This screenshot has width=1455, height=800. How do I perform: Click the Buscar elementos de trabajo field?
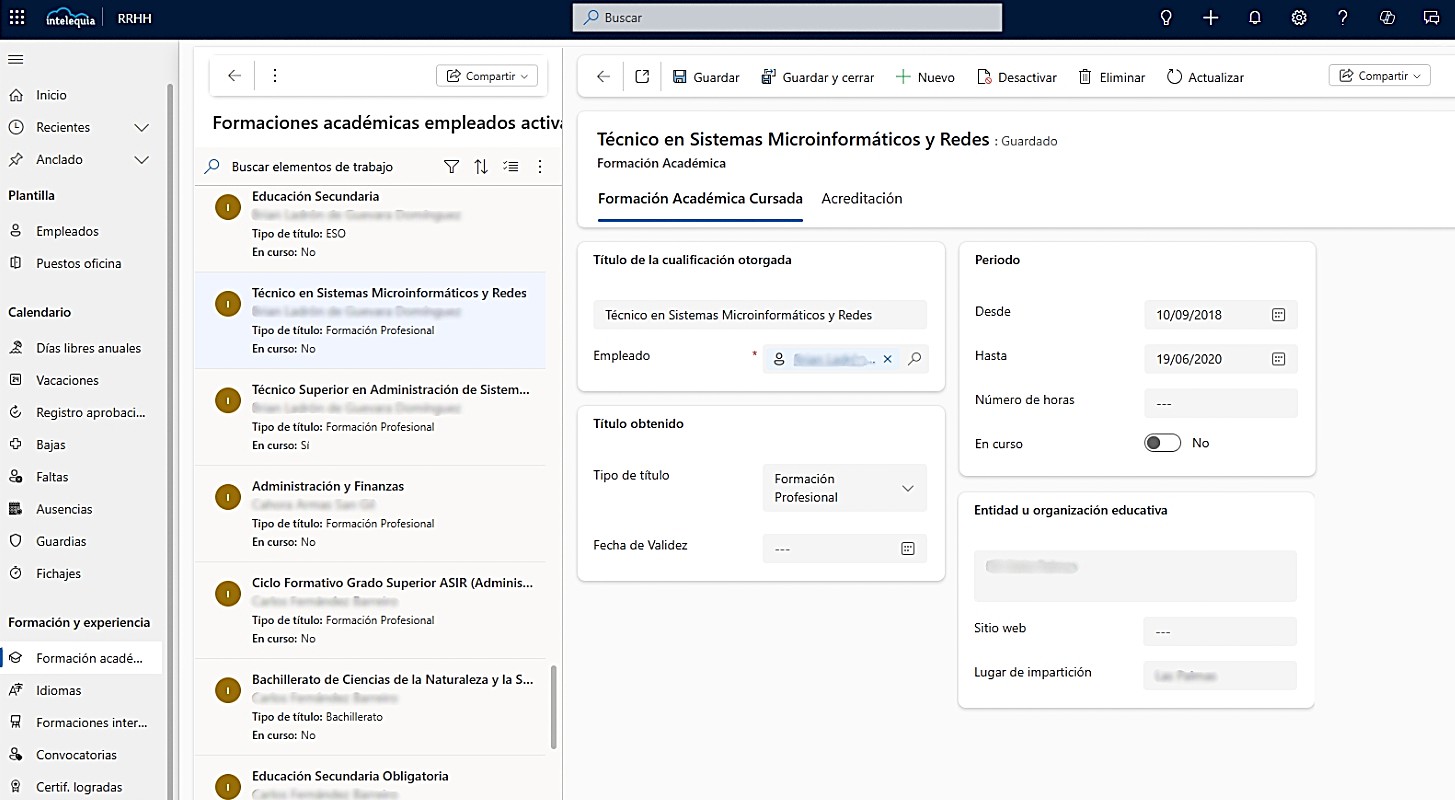pos(320,166)
